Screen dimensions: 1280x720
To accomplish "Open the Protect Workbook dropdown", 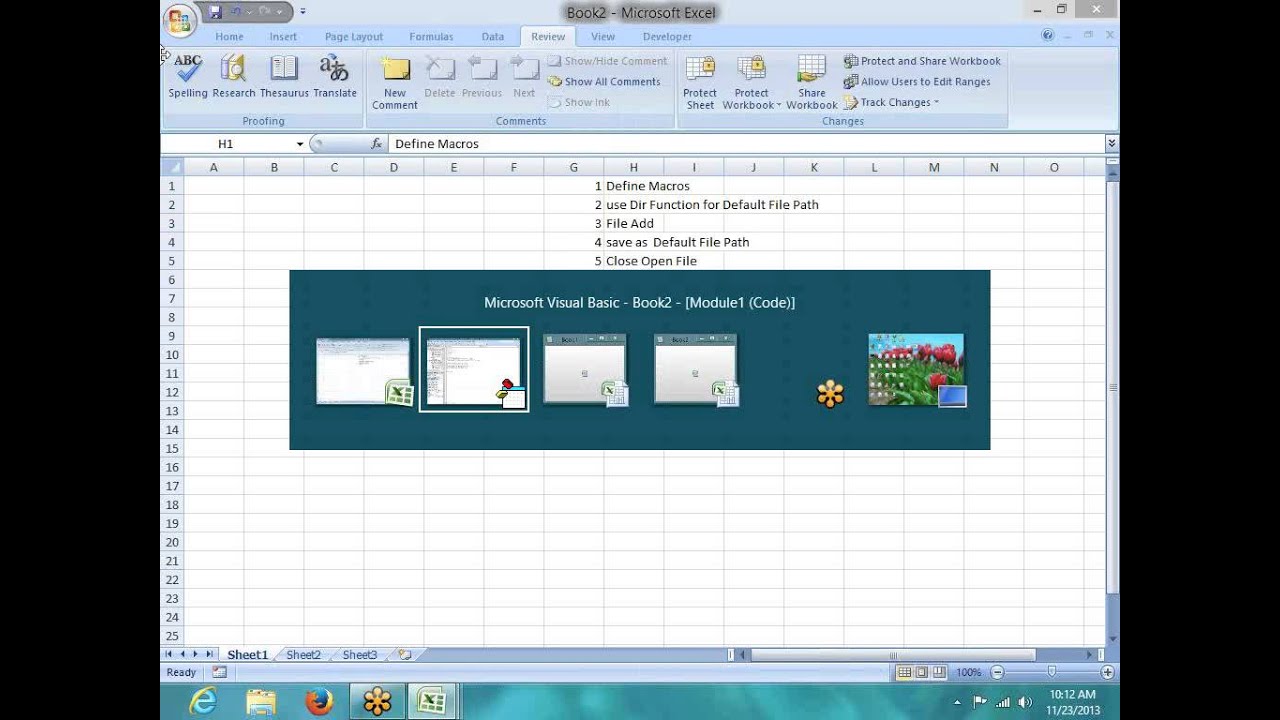I will (x=751, y=82).
